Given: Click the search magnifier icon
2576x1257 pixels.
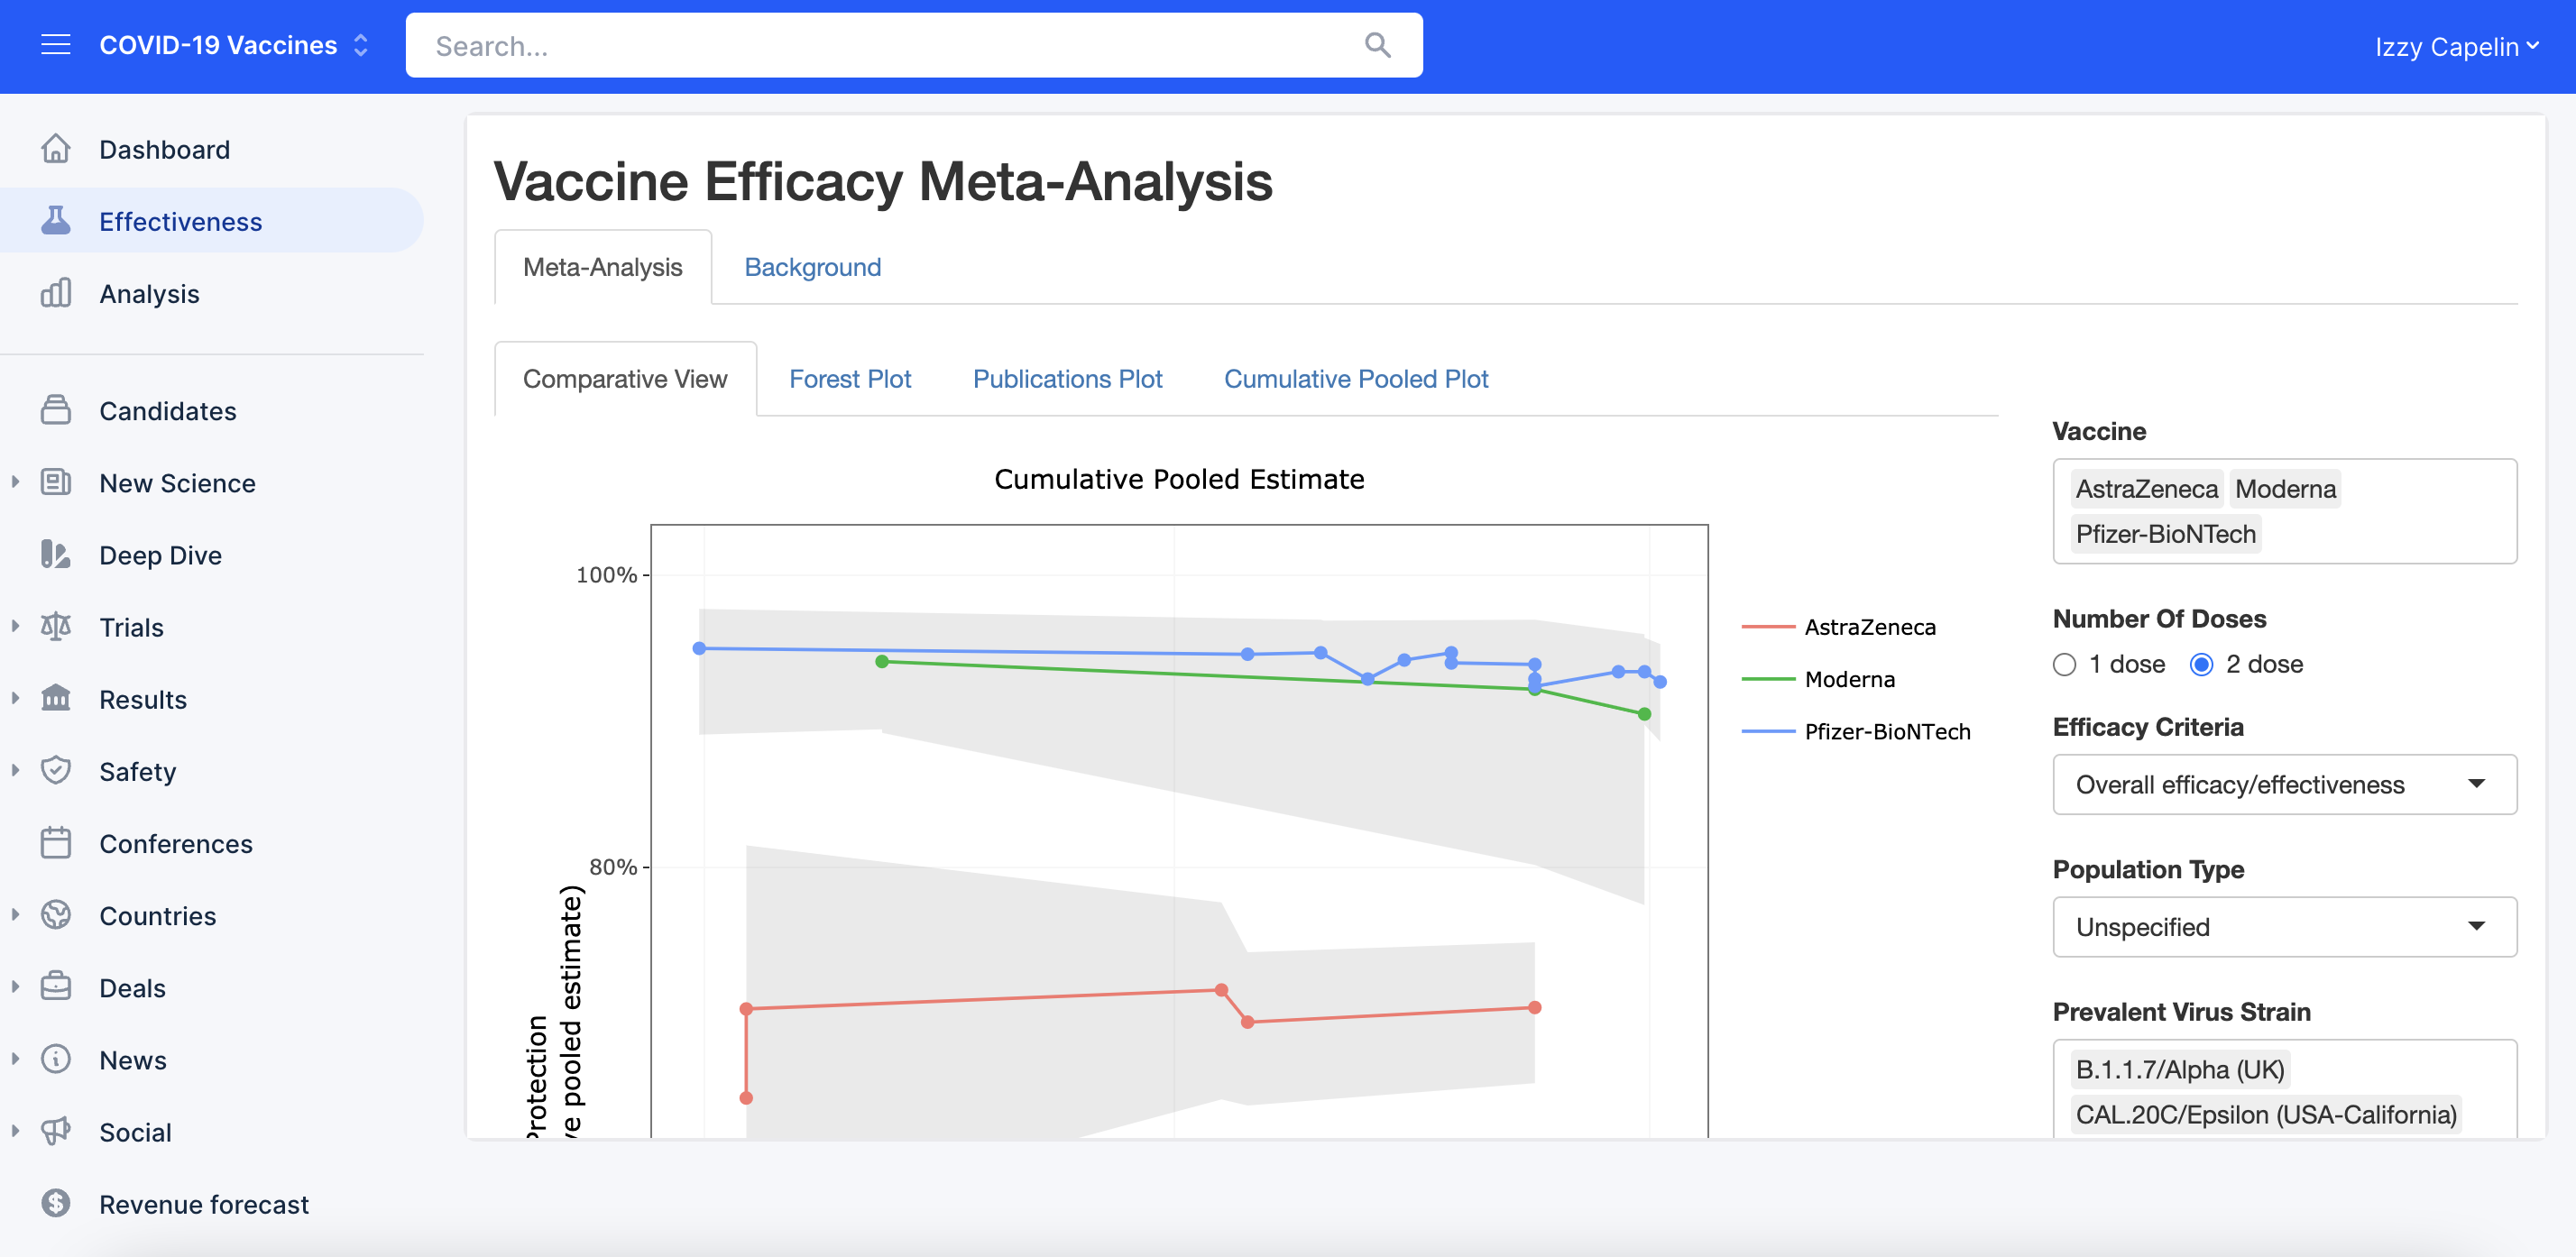Looking at the screenshot, I should tap(1377, 45).
